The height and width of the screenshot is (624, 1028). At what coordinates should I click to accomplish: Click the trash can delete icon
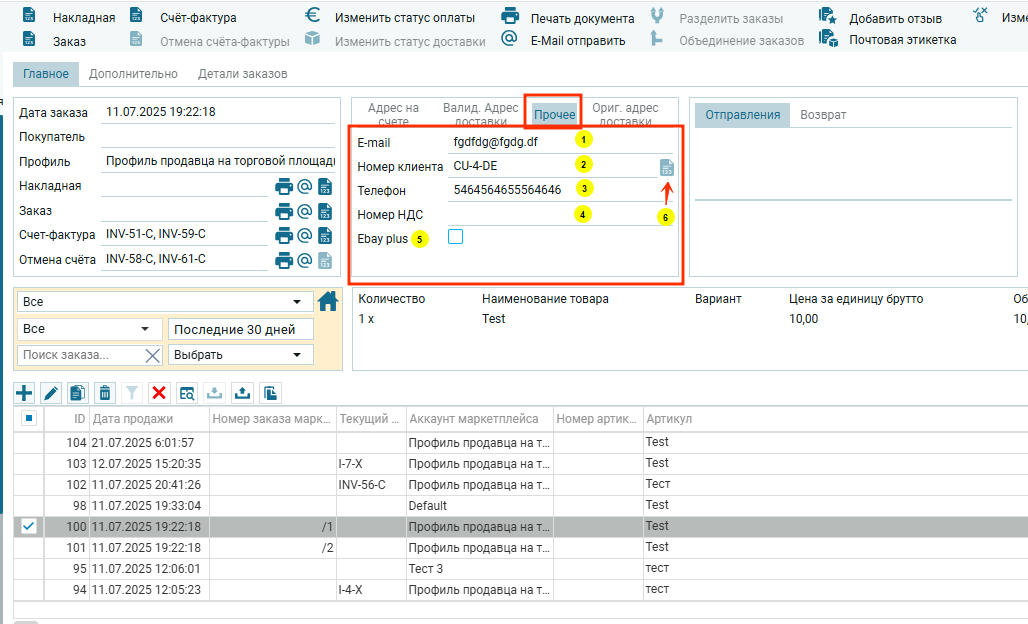[x=105, y=393]
